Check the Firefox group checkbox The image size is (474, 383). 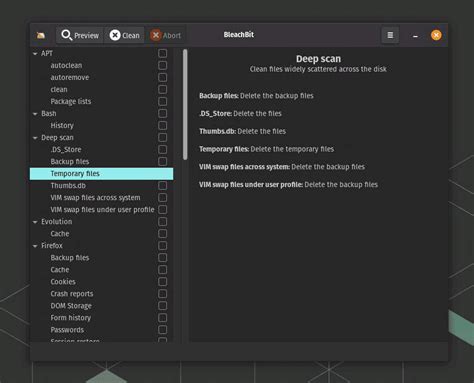click(x=162, y=245)
